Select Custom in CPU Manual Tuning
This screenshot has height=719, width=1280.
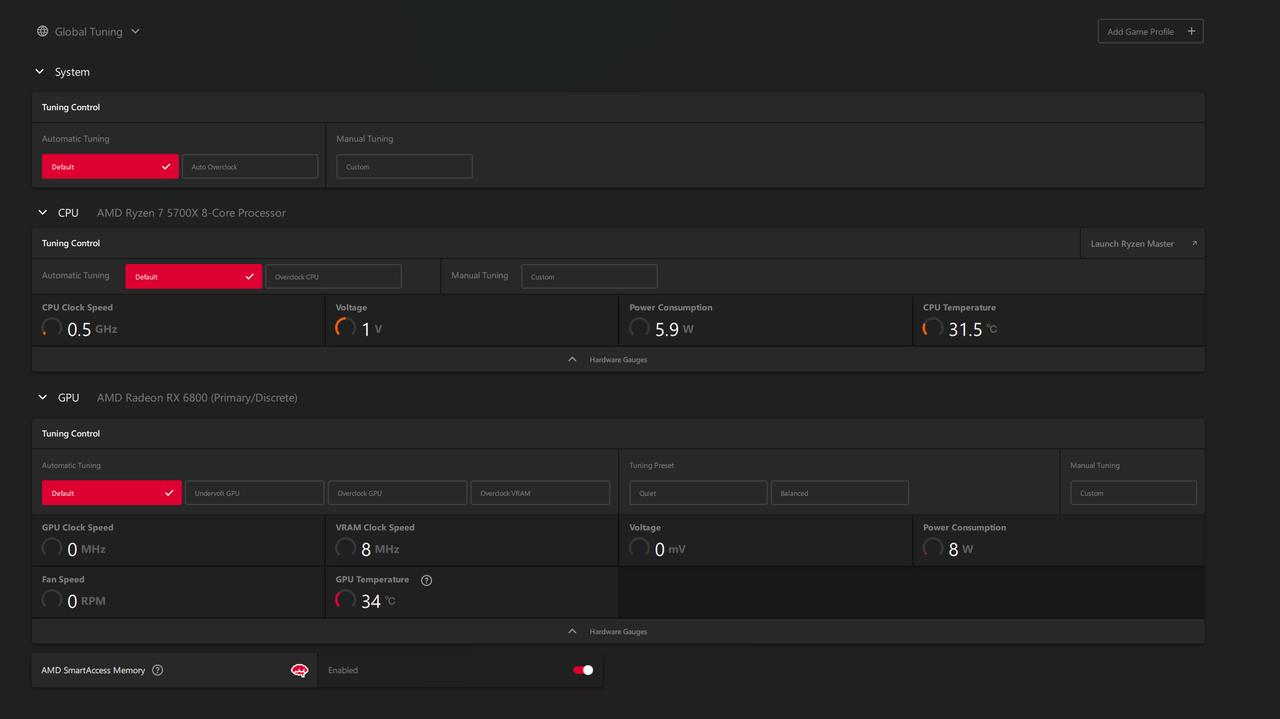pyautogui.click(x=589, y=276)
